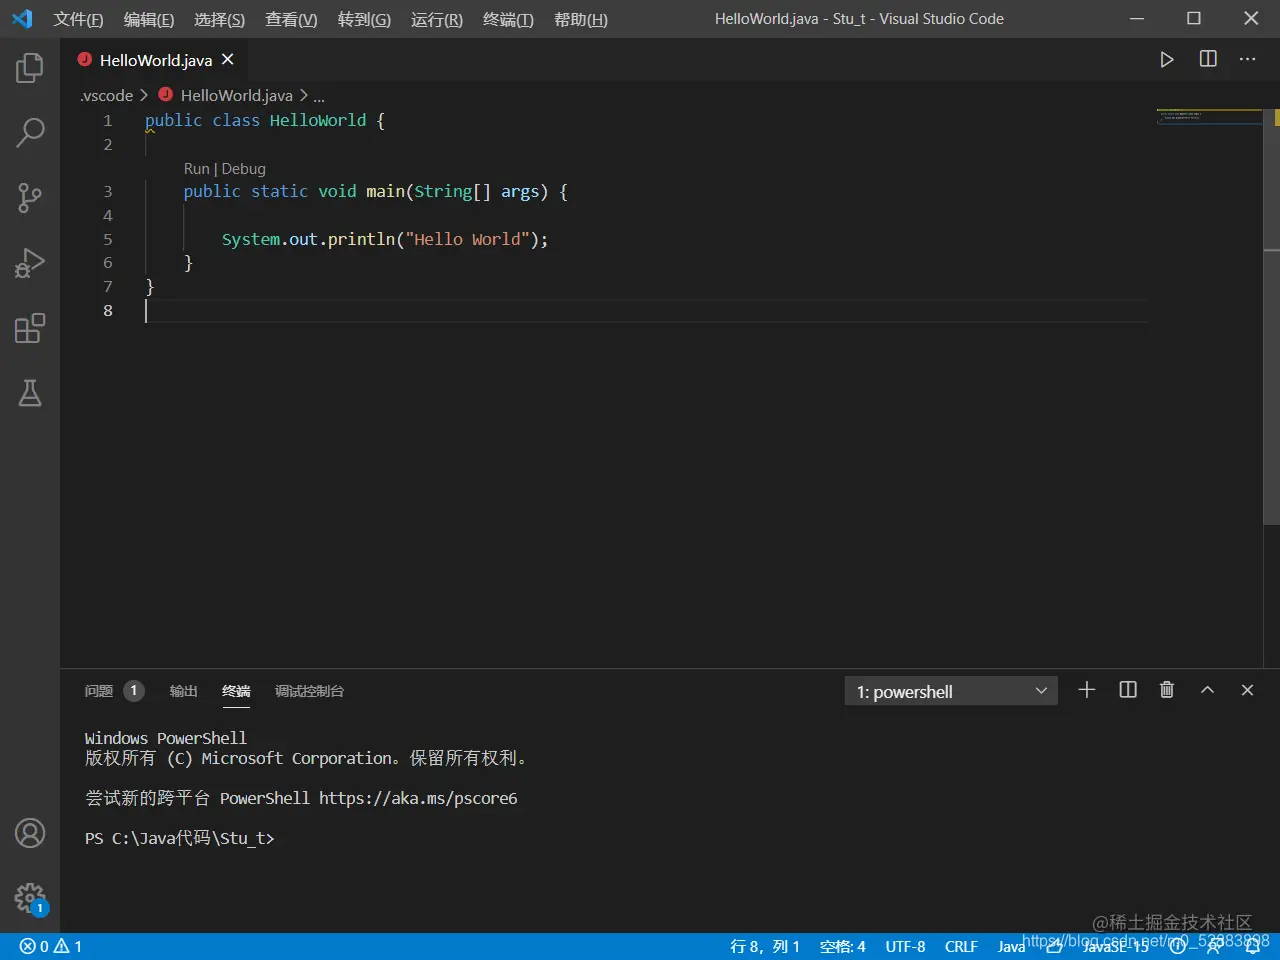The image size is (1280, 960).
Task: Open the 选择(S) menu
Action: click(x=219, y=19)
